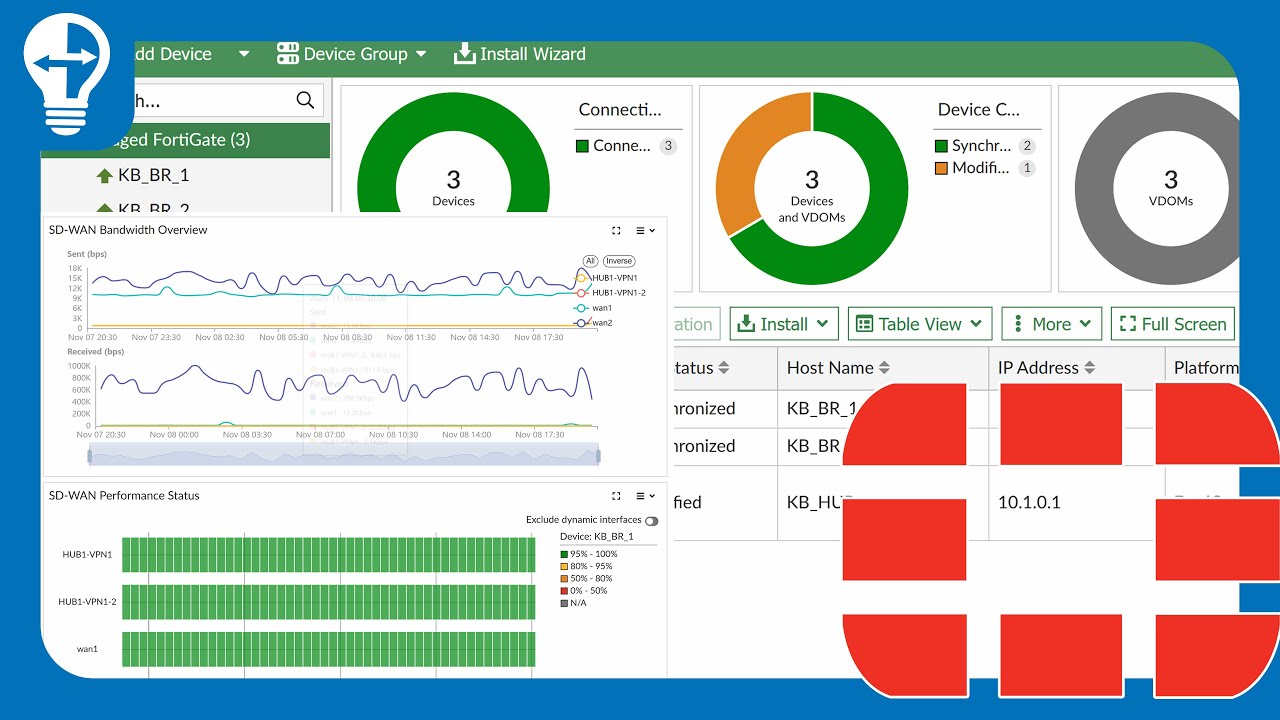This screenshot has width=1280, height=720.
Task: Sort by the Host Name column arrows
Action: point(884,368)
